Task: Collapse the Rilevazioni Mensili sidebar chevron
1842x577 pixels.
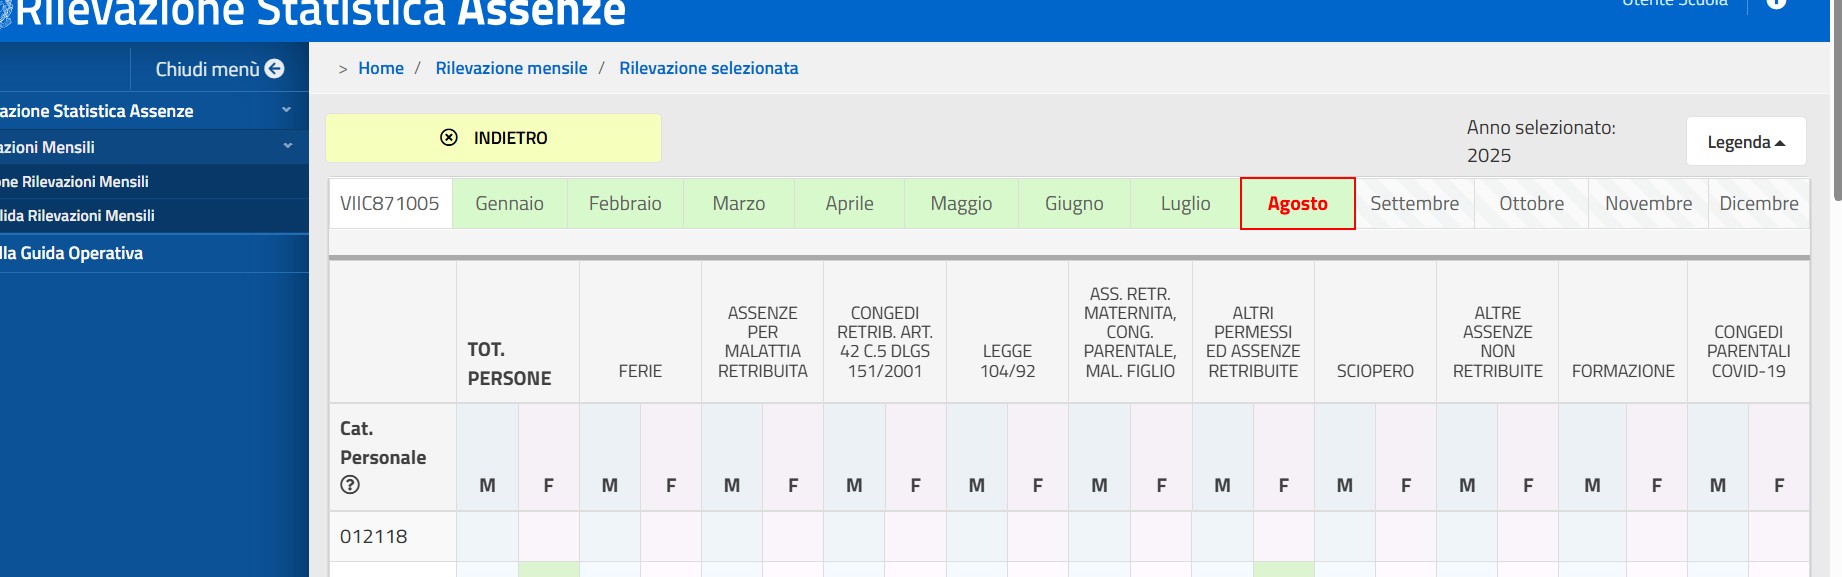Action: click(287, 146)
